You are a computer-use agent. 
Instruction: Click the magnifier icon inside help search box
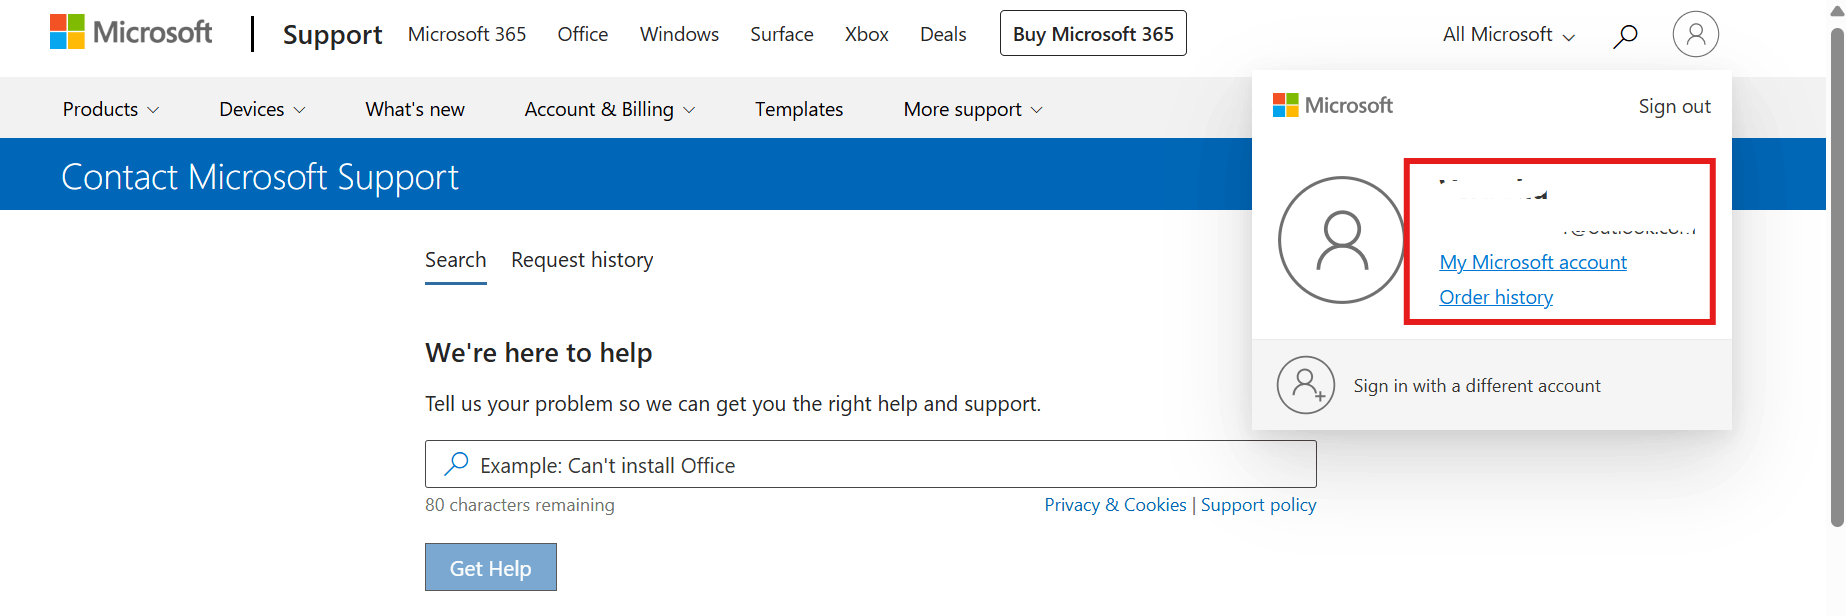pyautogui.click(x=456, y=464)
